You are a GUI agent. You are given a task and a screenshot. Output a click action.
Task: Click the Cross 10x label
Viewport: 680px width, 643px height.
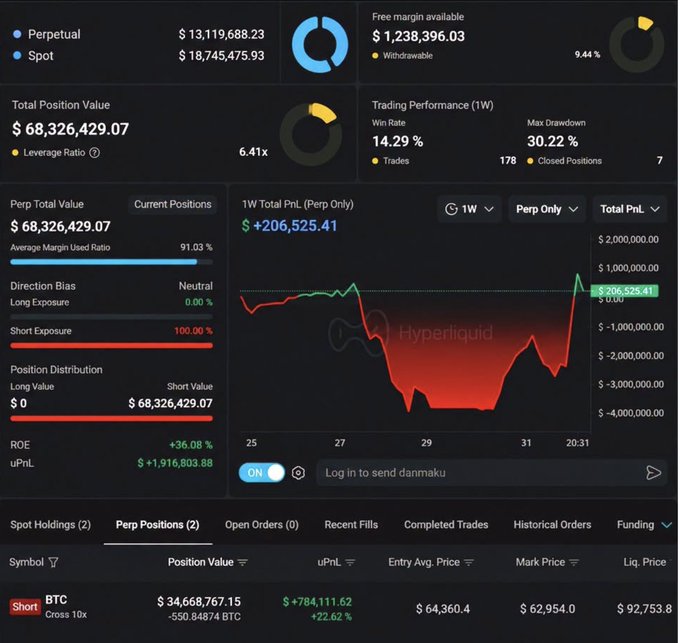tap(66, 615)
